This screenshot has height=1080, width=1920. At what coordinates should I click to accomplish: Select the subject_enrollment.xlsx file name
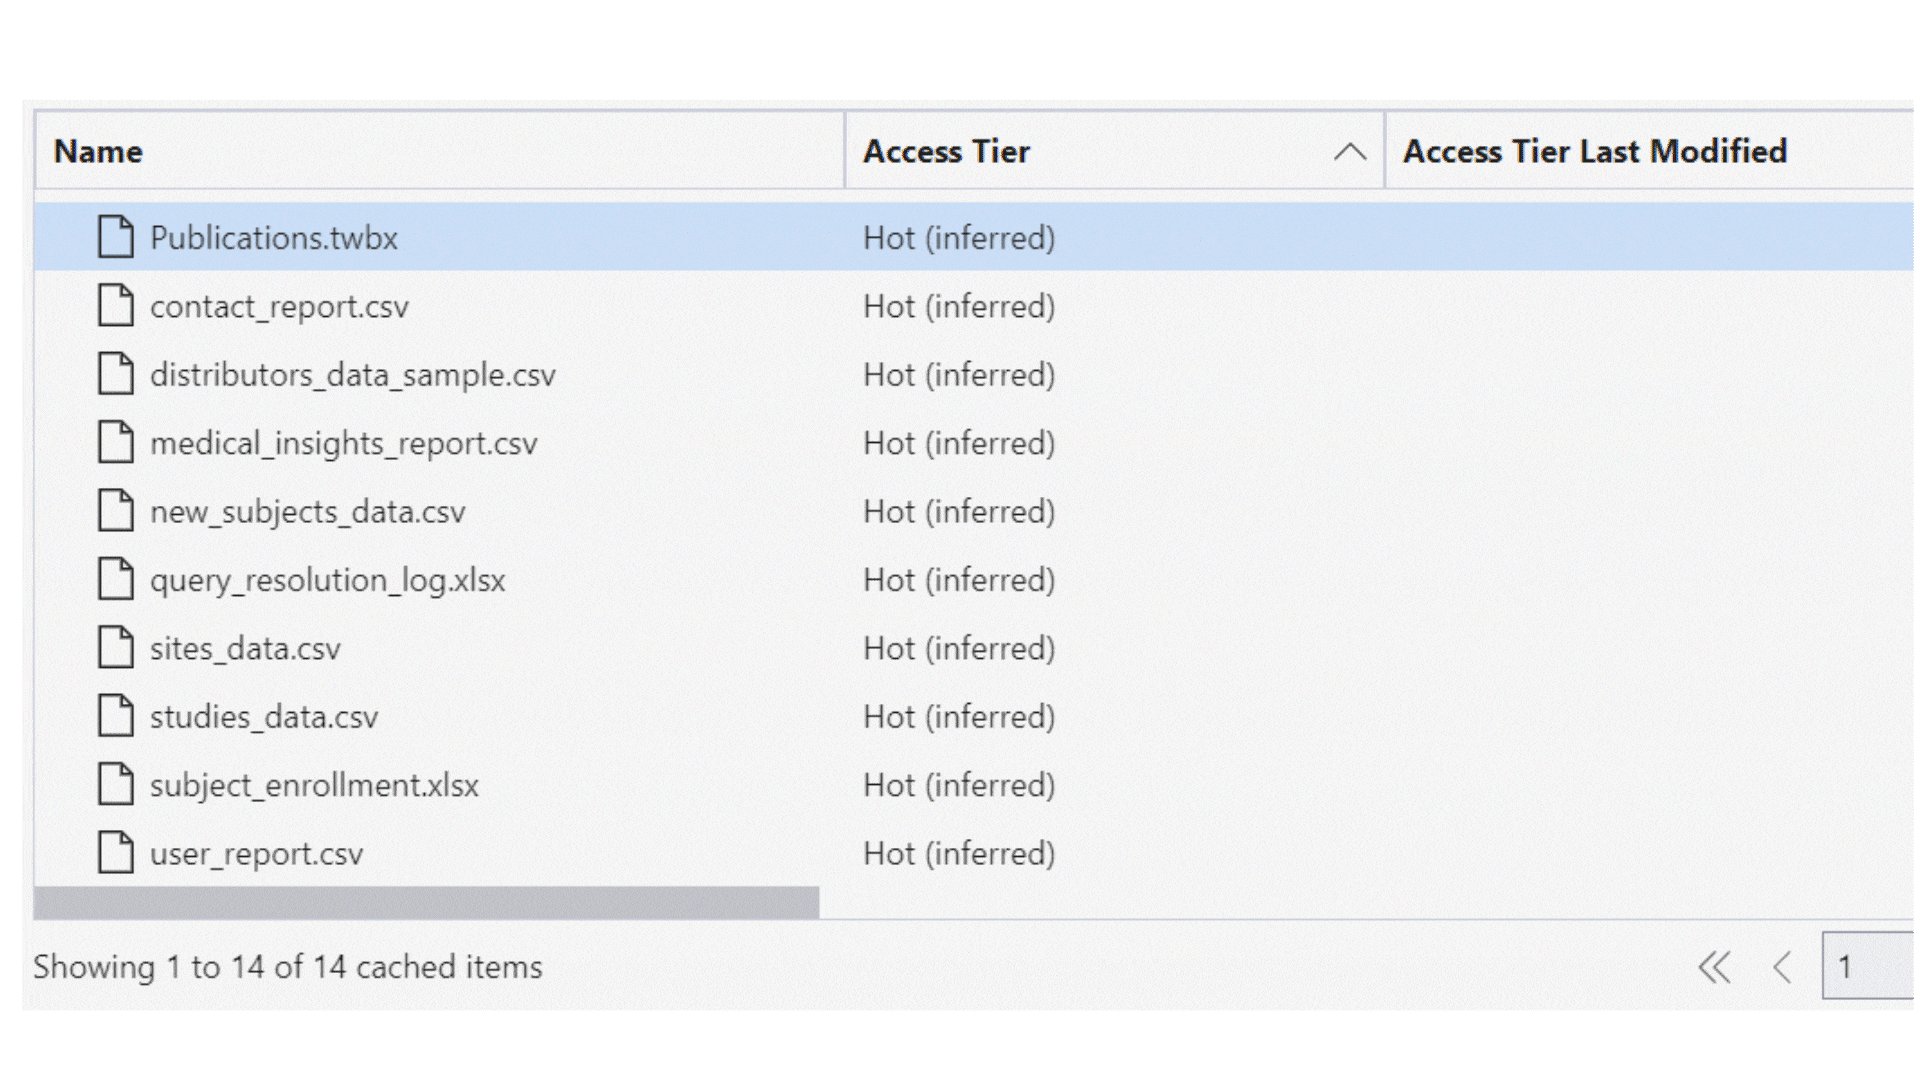(x=314, y=785)
